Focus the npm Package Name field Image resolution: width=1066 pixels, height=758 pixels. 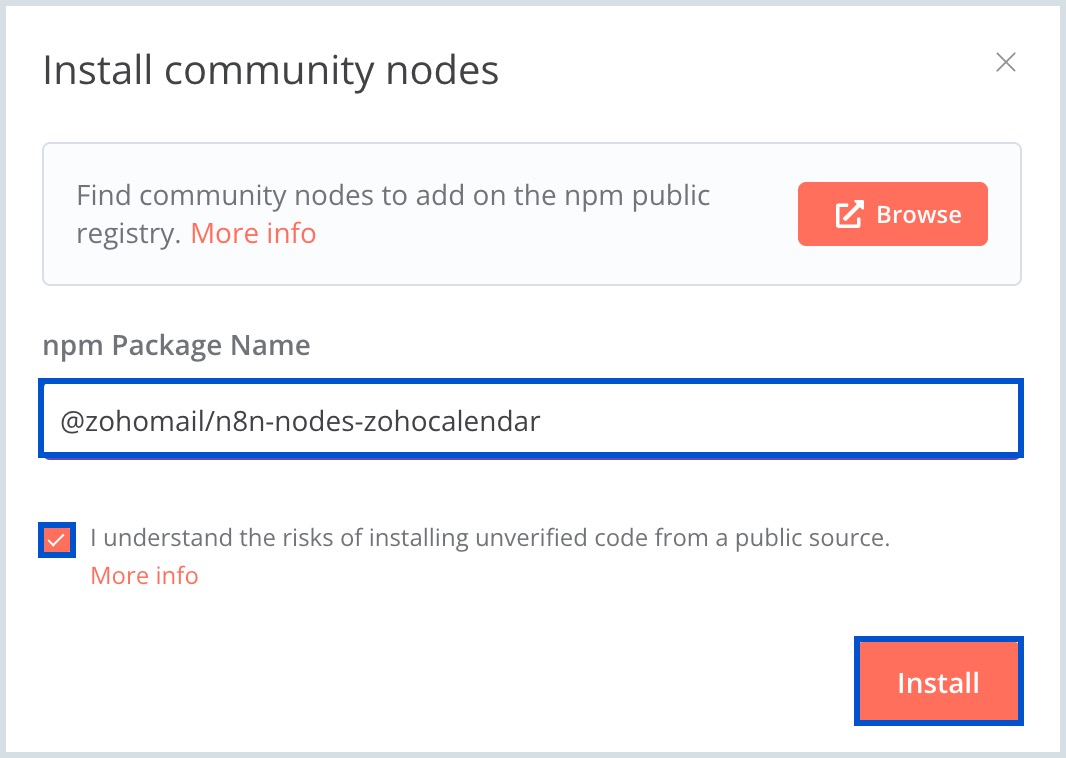(x=530, y=421)
